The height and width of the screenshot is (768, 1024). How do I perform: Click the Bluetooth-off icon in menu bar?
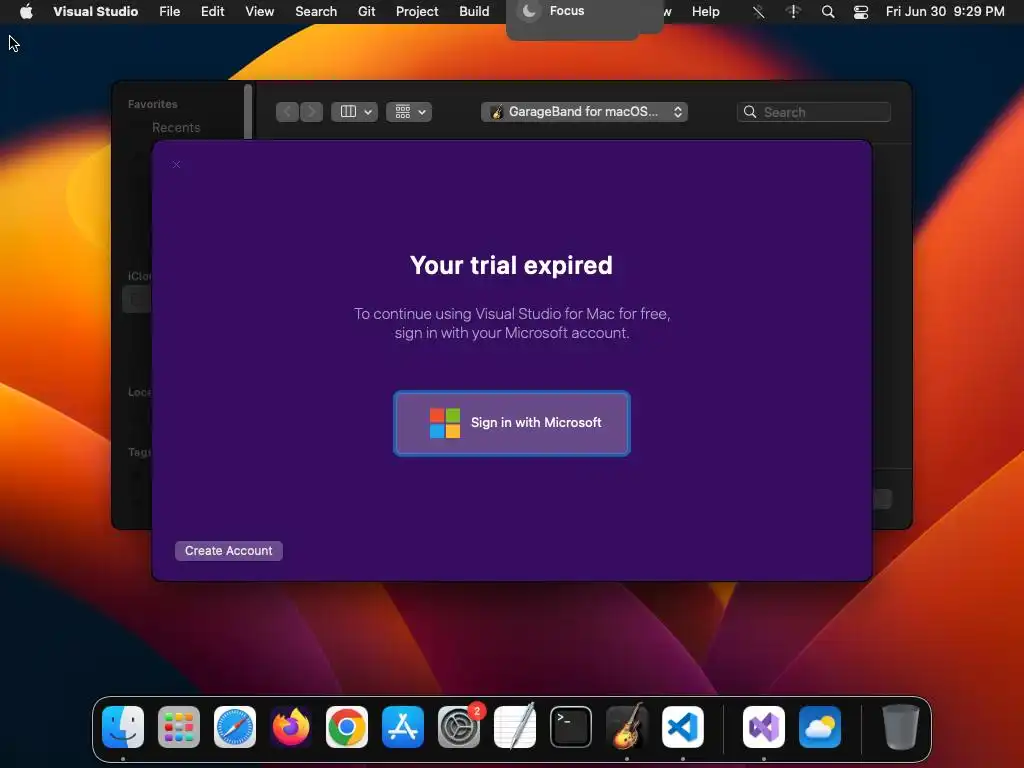758,12
